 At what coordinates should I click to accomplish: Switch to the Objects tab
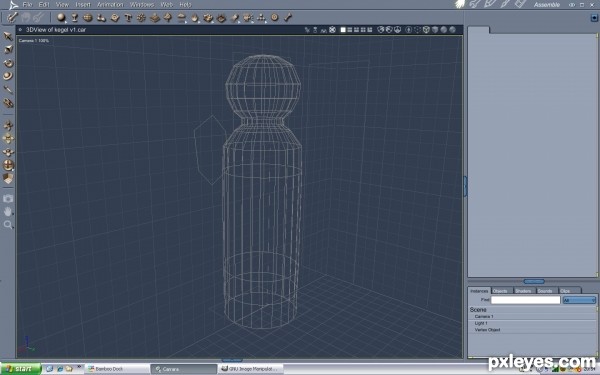pos(501,291)
